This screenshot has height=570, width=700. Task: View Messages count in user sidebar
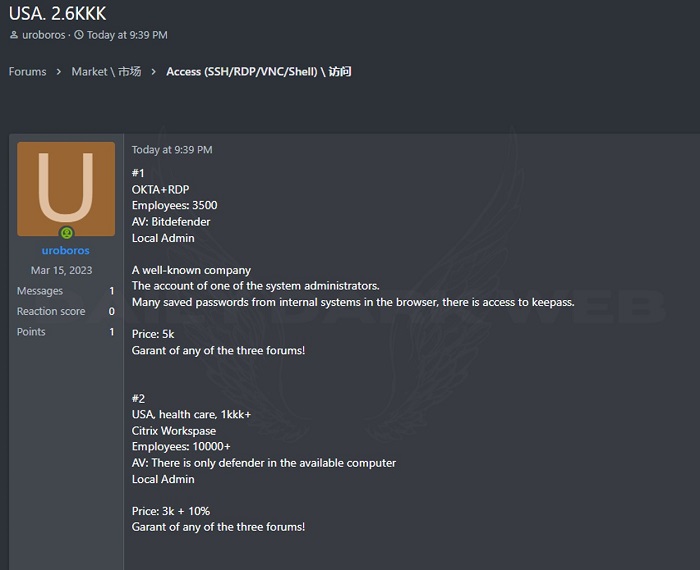pyautogui.click(x=66, y=291)
